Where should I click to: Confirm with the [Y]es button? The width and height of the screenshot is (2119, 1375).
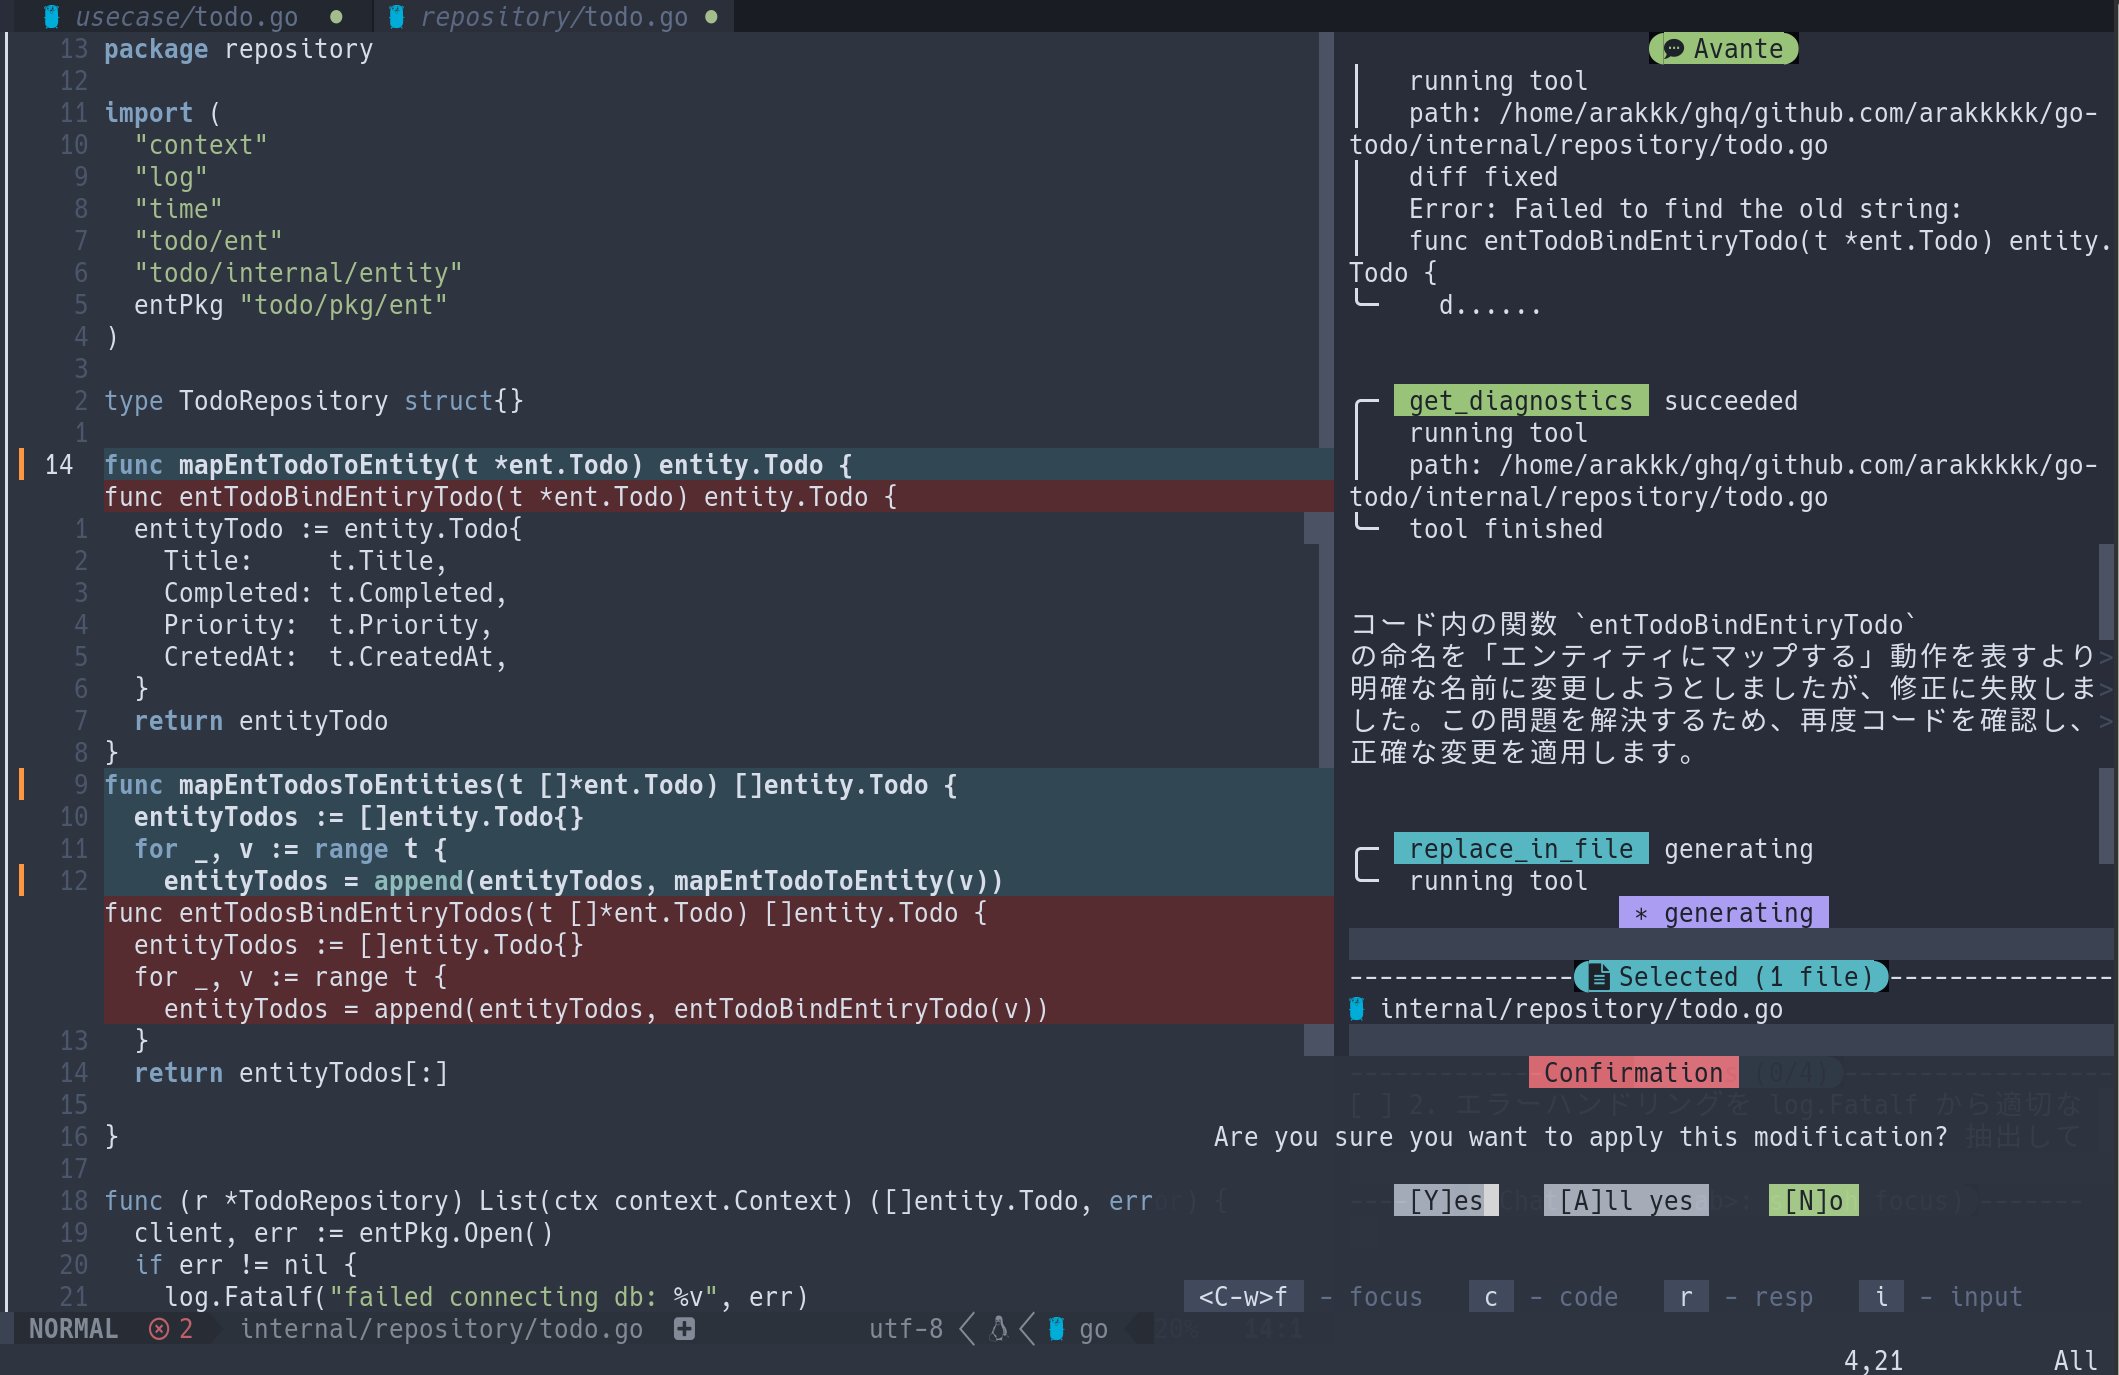(1446, 1201)
